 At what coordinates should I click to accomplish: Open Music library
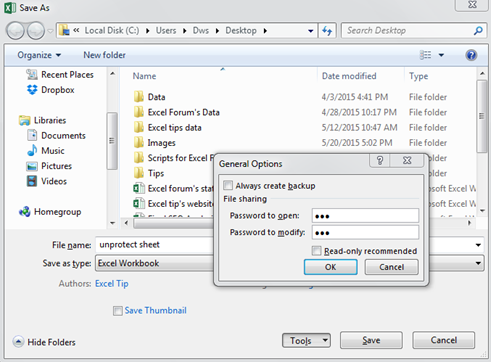click(x=46, y=151)
